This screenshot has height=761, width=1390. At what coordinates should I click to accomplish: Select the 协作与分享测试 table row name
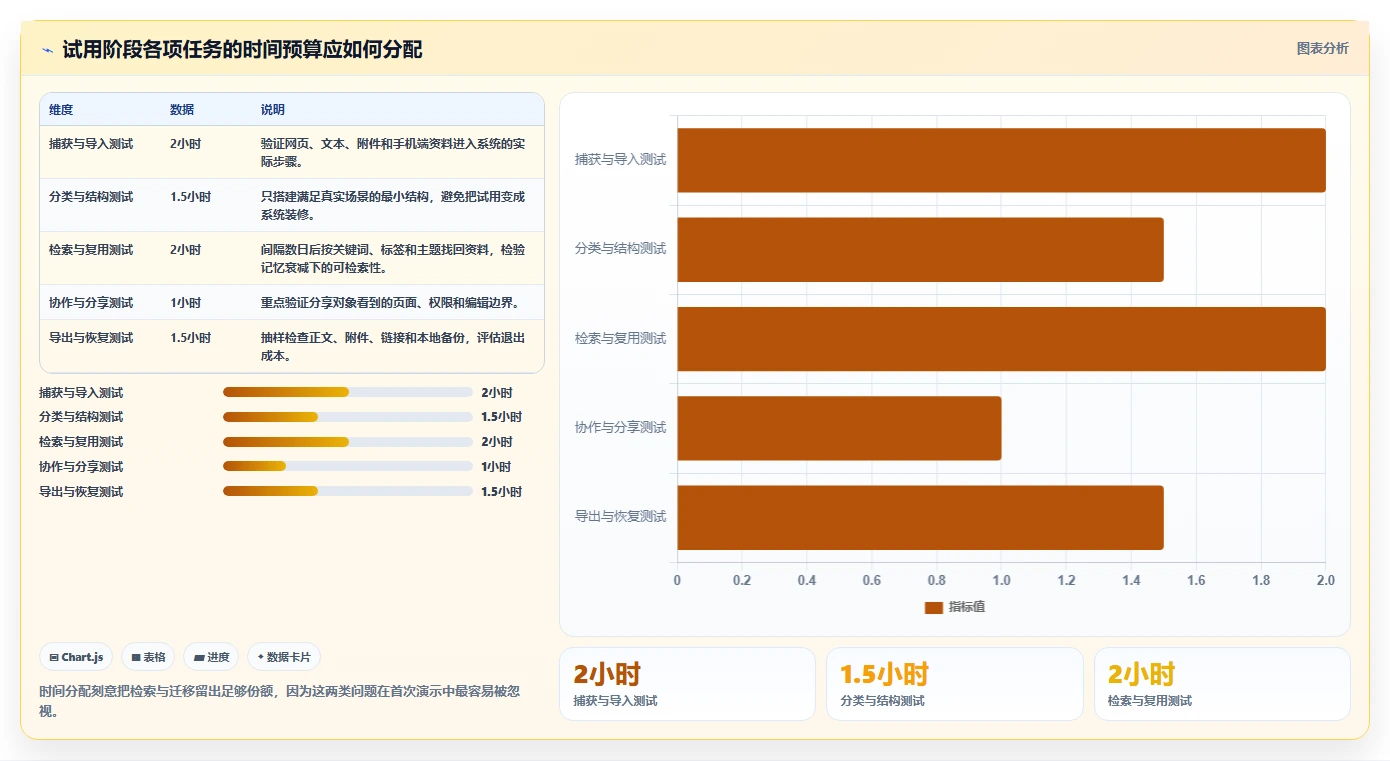coord(91,303)
